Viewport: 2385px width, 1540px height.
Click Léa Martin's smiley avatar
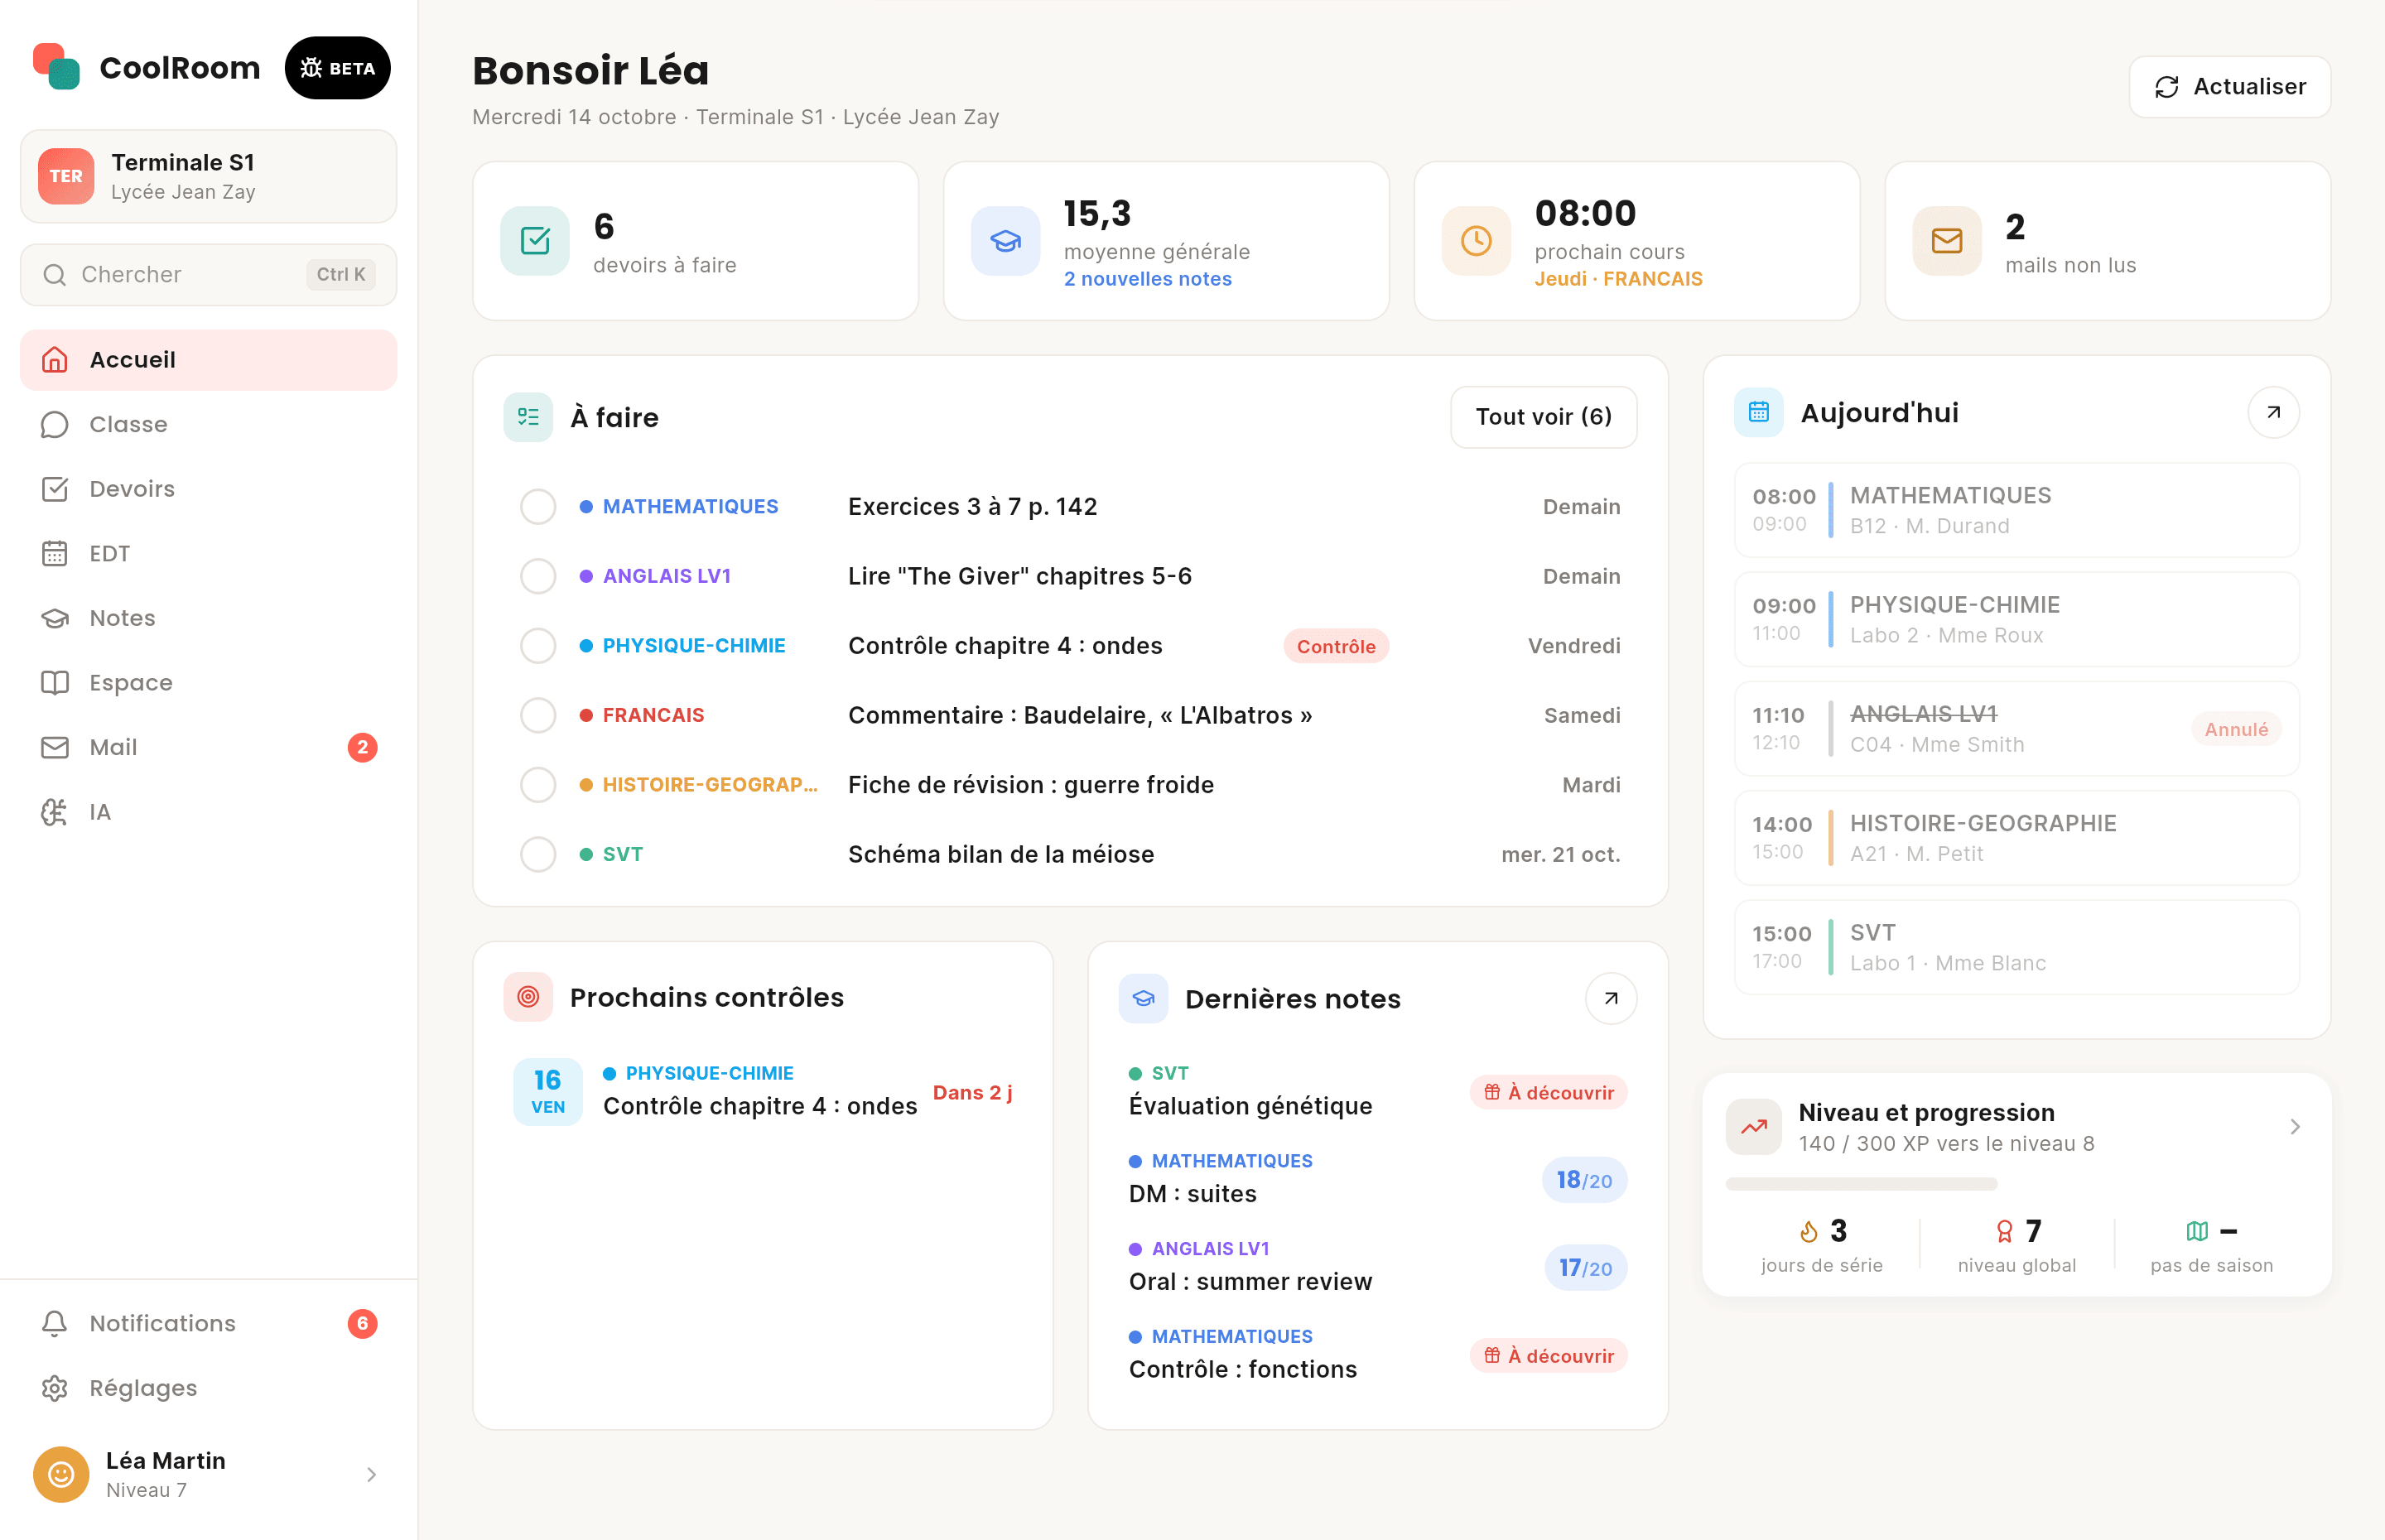point(61,1474)
